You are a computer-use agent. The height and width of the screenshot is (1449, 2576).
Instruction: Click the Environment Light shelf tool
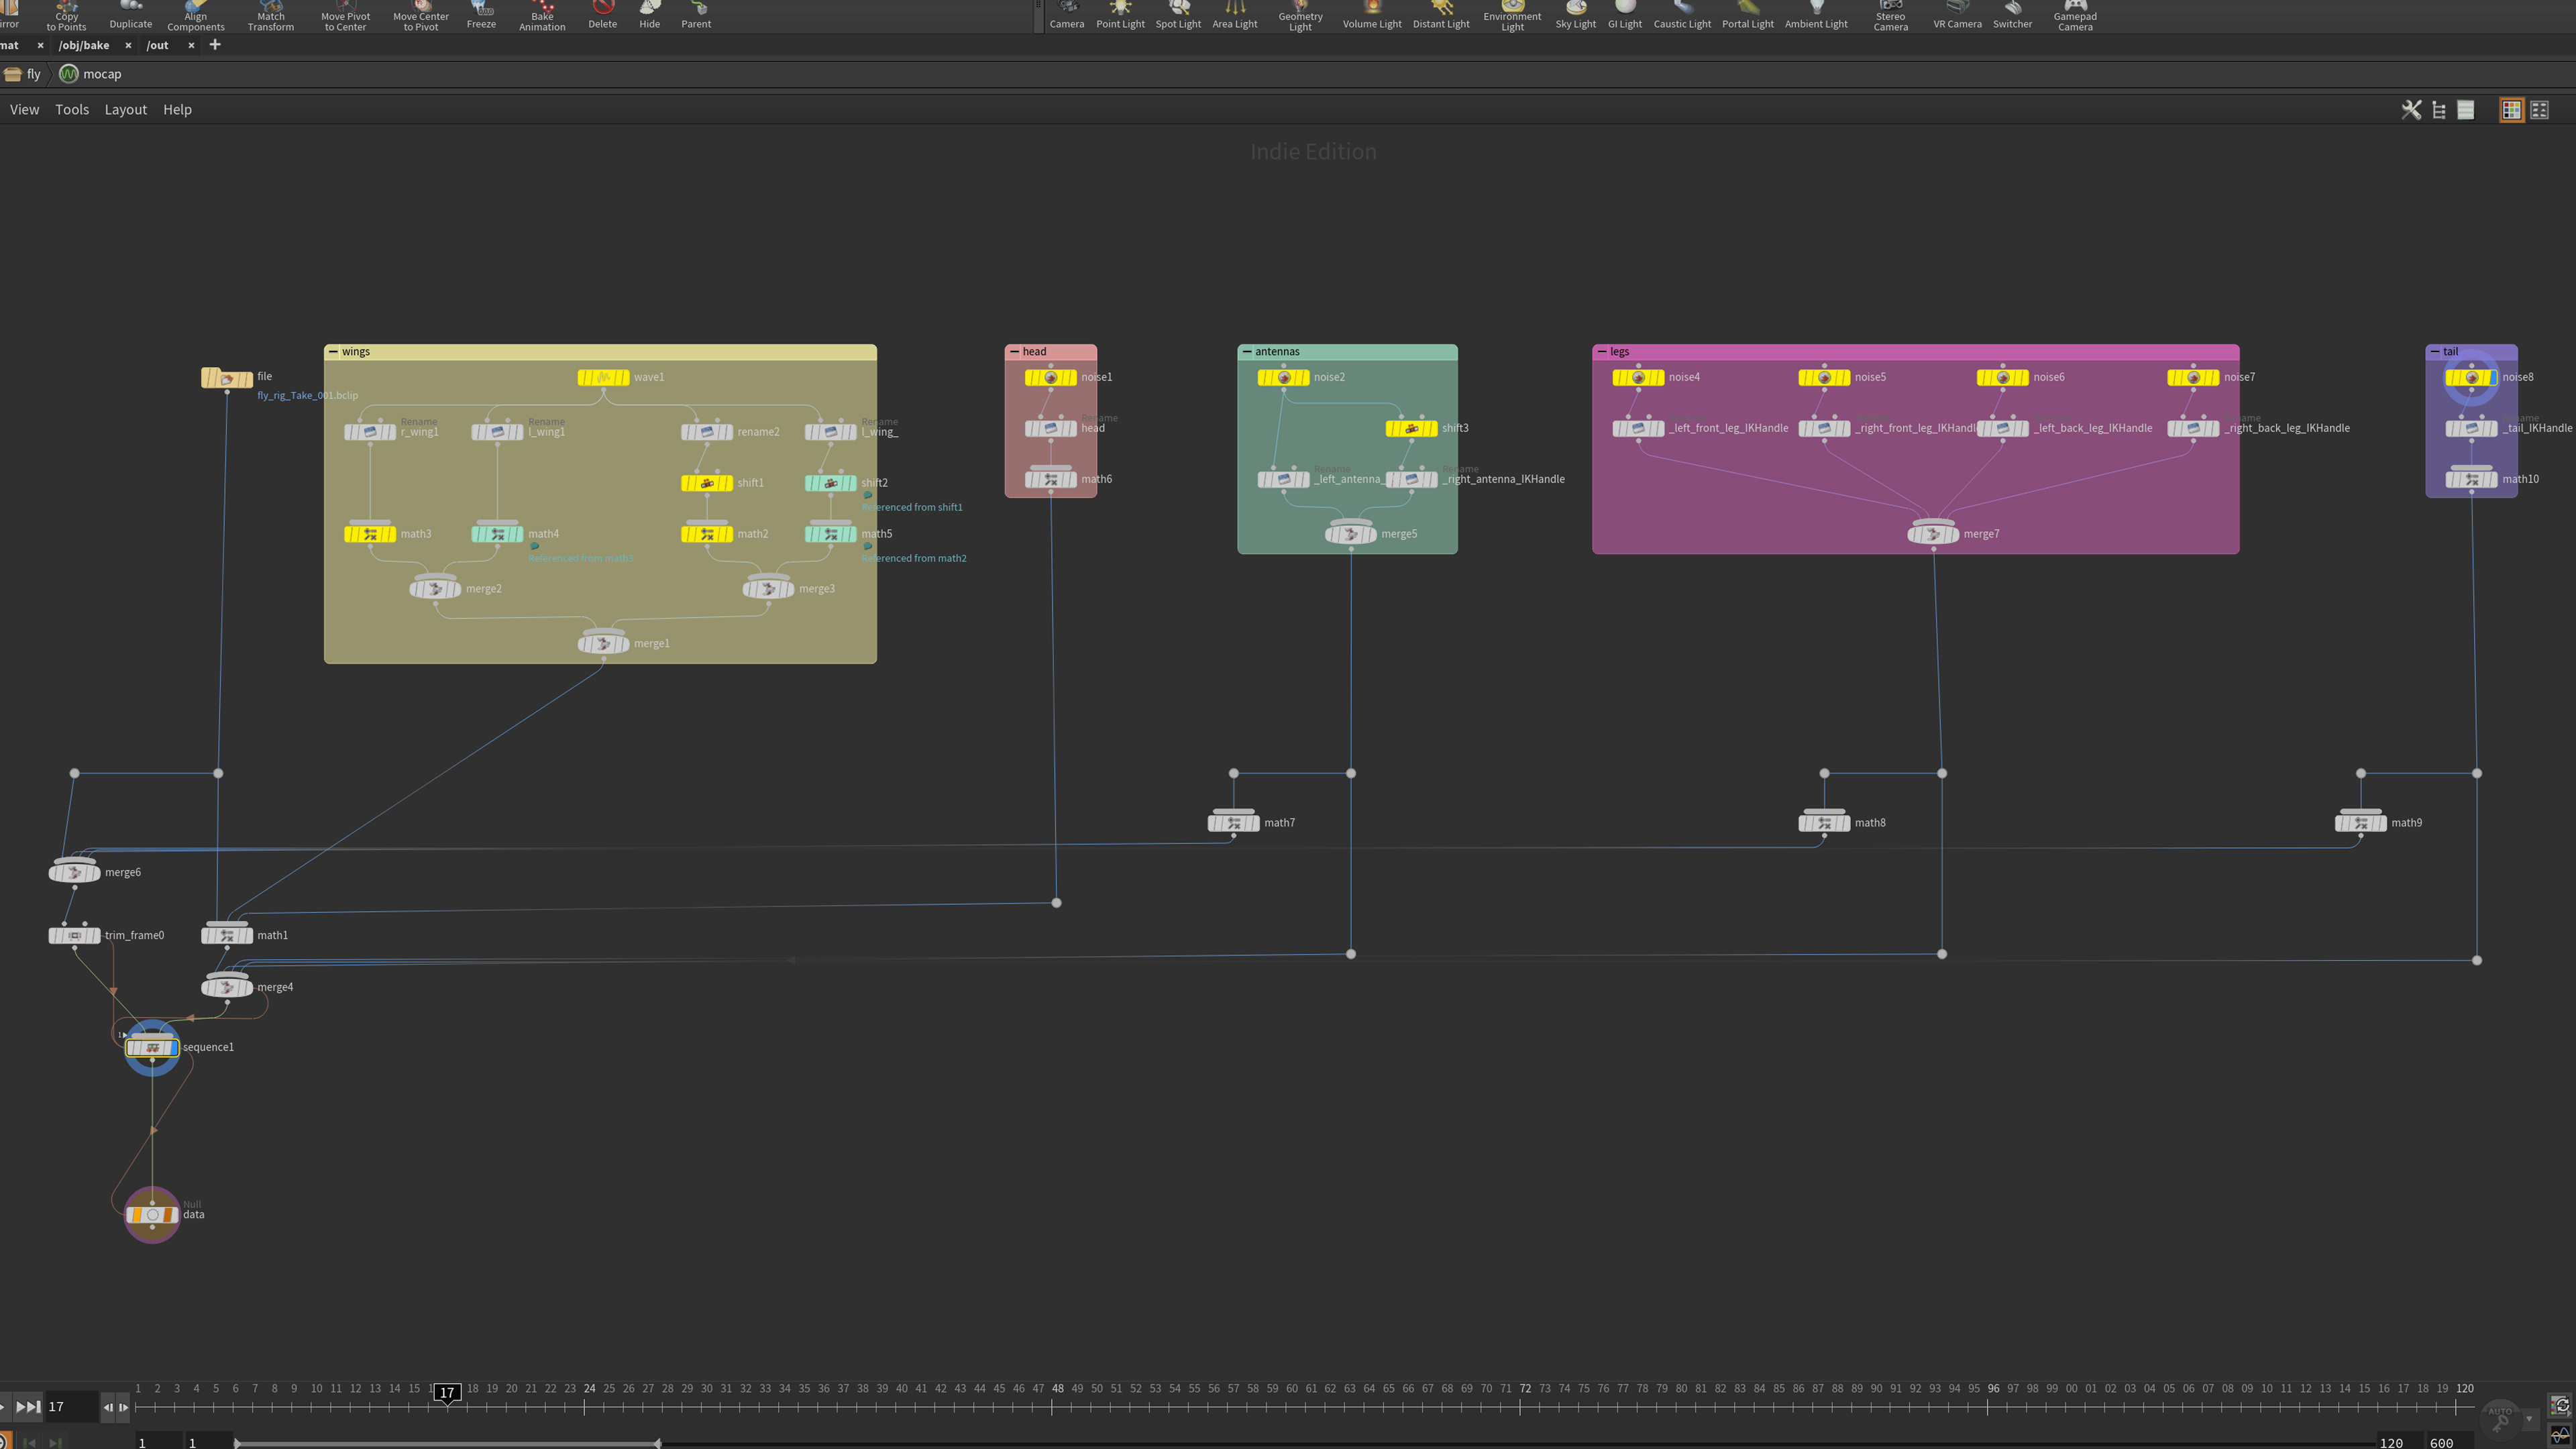(x=1512, y=17)
